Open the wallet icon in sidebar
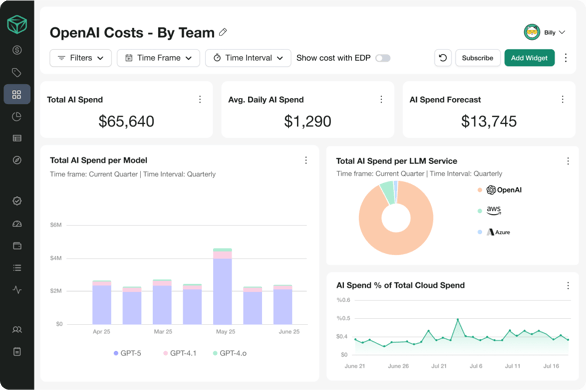 (17, 246)
